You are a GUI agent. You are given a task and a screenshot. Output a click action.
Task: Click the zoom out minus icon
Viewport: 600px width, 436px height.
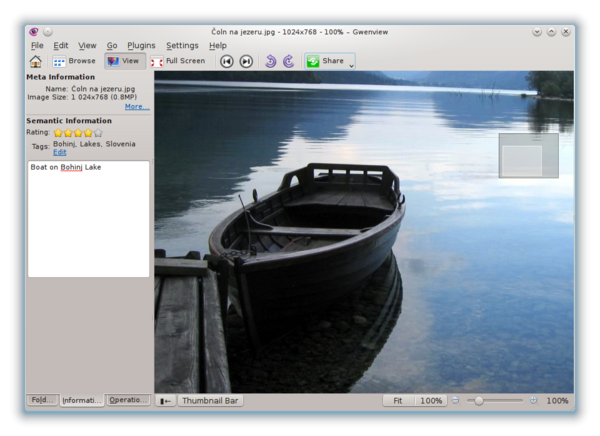click(x=456, y=400)
